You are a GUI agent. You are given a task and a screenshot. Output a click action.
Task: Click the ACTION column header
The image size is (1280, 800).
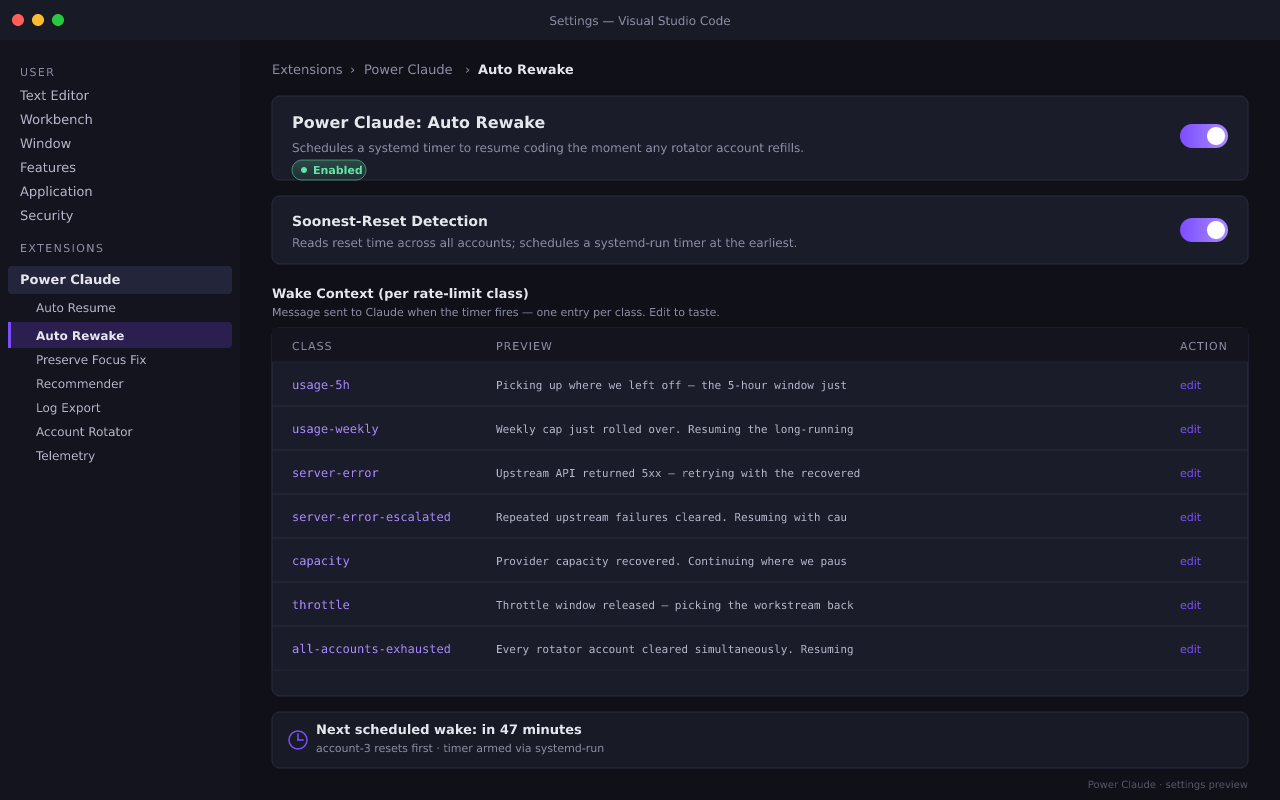coord(1204,346)
